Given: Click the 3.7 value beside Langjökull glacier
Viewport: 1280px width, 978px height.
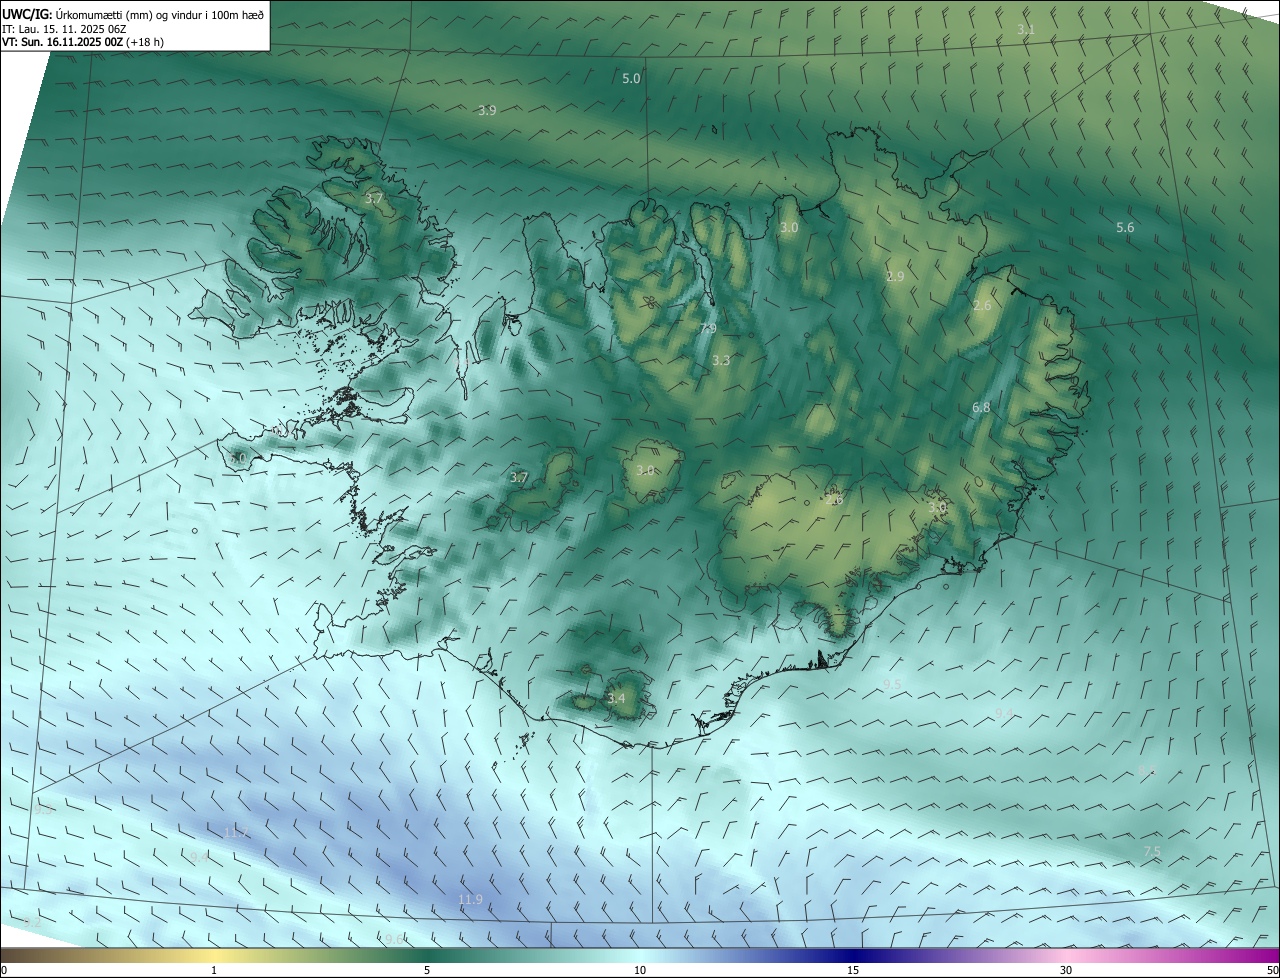Looking at the screenshot, I should (x=519, y=478).
